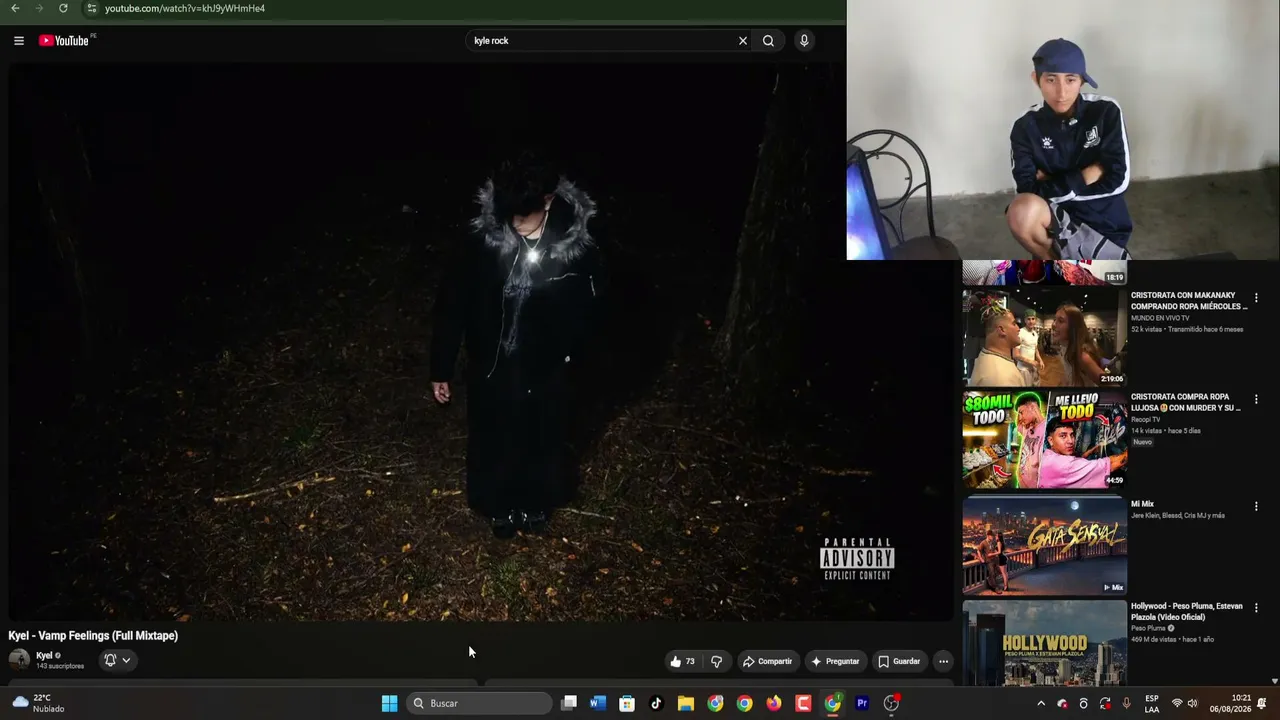Image resolution: width=1280 pixels, height=720 pixels.
Task: Expand the notification bell subscription dropdown
Action: coord(117,660)
